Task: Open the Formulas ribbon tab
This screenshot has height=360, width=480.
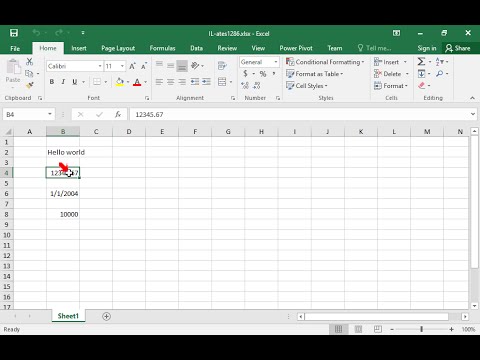Action: (x=162, y=48)
